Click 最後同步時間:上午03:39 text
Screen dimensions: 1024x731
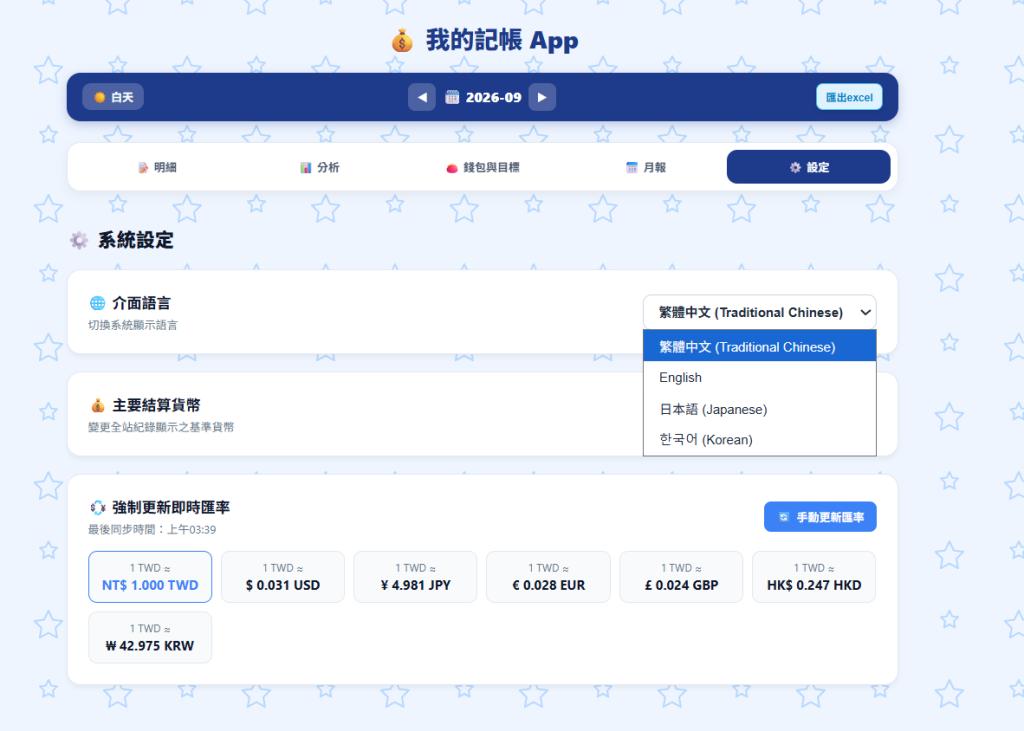[x=152, y=530]
